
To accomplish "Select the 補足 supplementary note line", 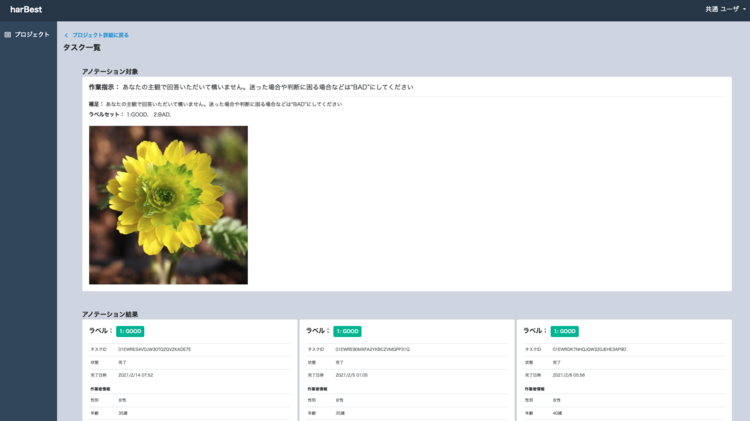I will [x=215, y=104].
